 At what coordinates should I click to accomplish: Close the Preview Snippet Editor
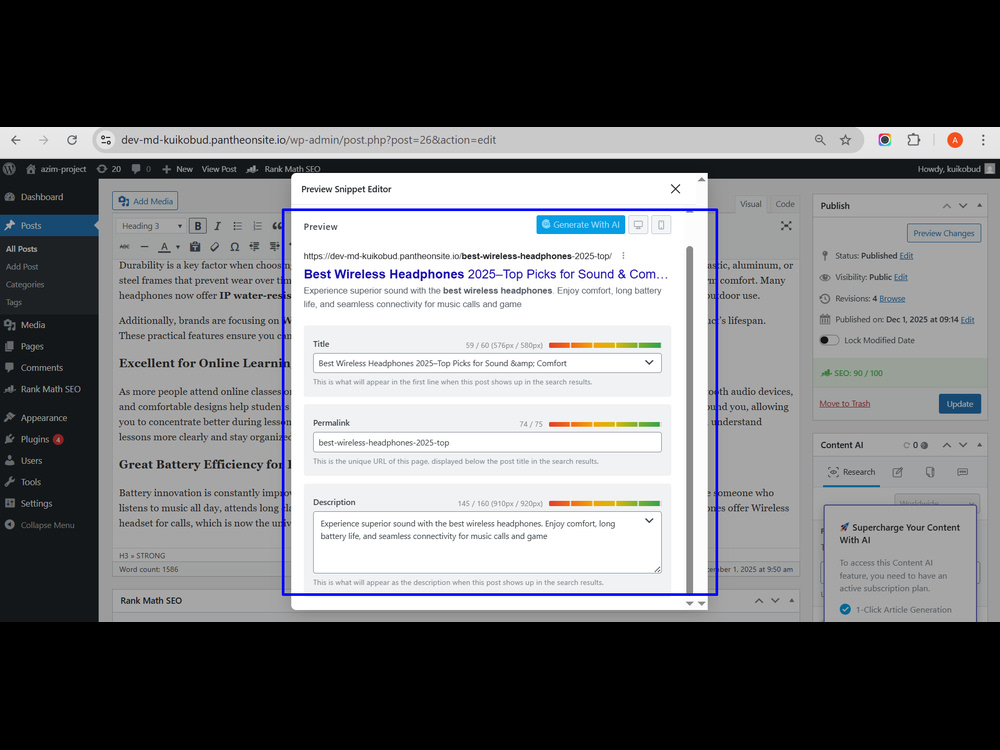pos(675,189)
